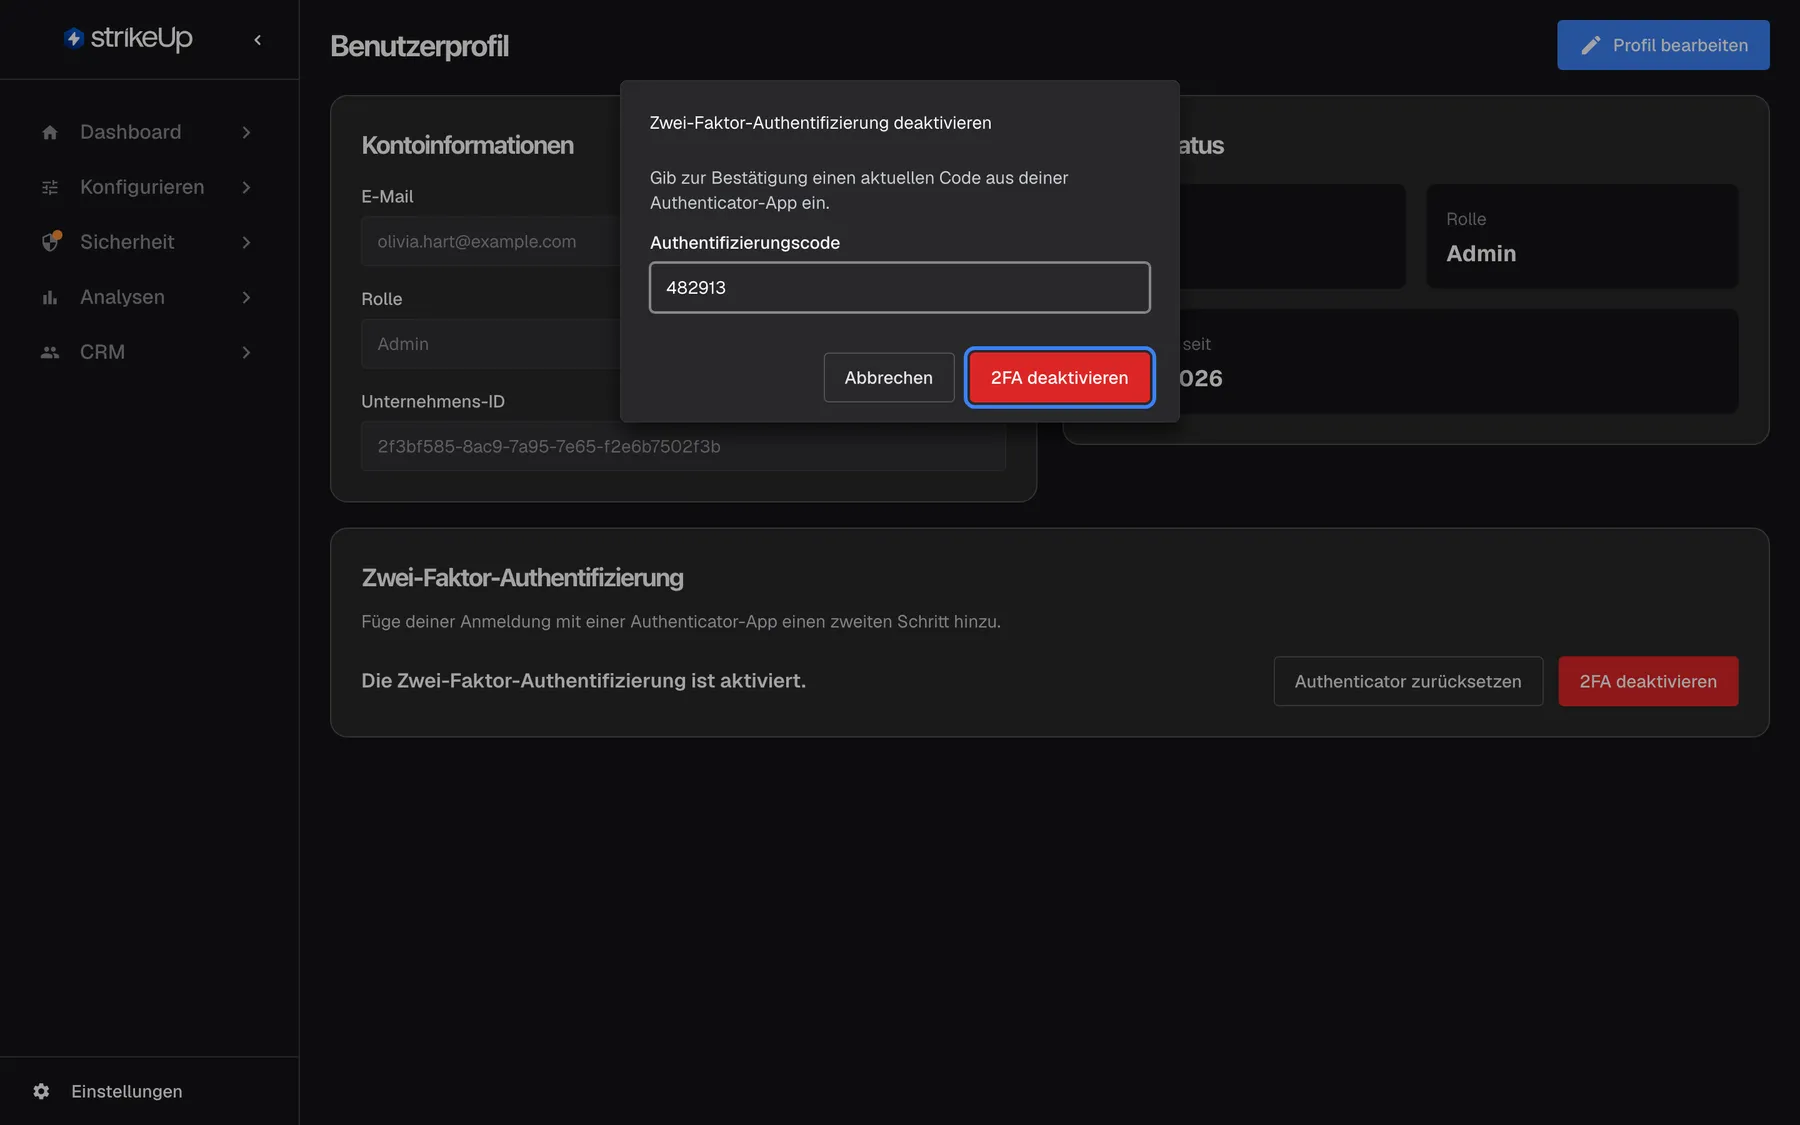This screenshot has height=1125, width=1800.
Task: Open the Konfigurieren menu item
Action: coord(148,187)
